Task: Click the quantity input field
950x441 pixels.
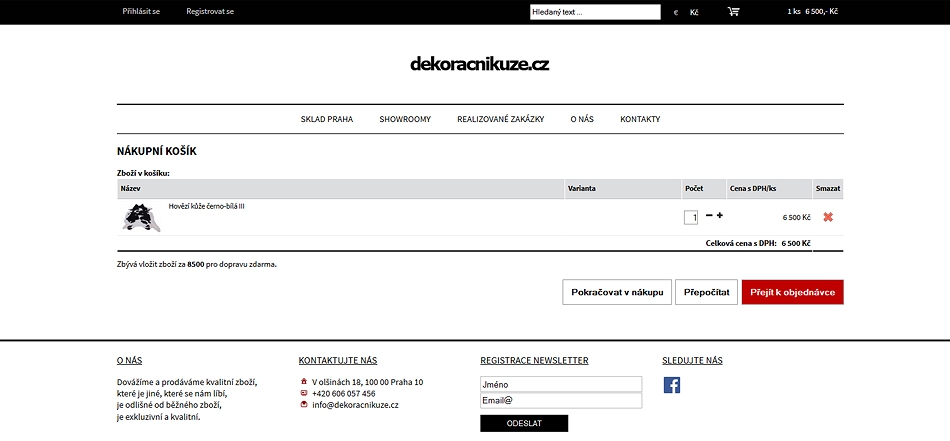Action: pyautogui.click(x=691, y=217)
